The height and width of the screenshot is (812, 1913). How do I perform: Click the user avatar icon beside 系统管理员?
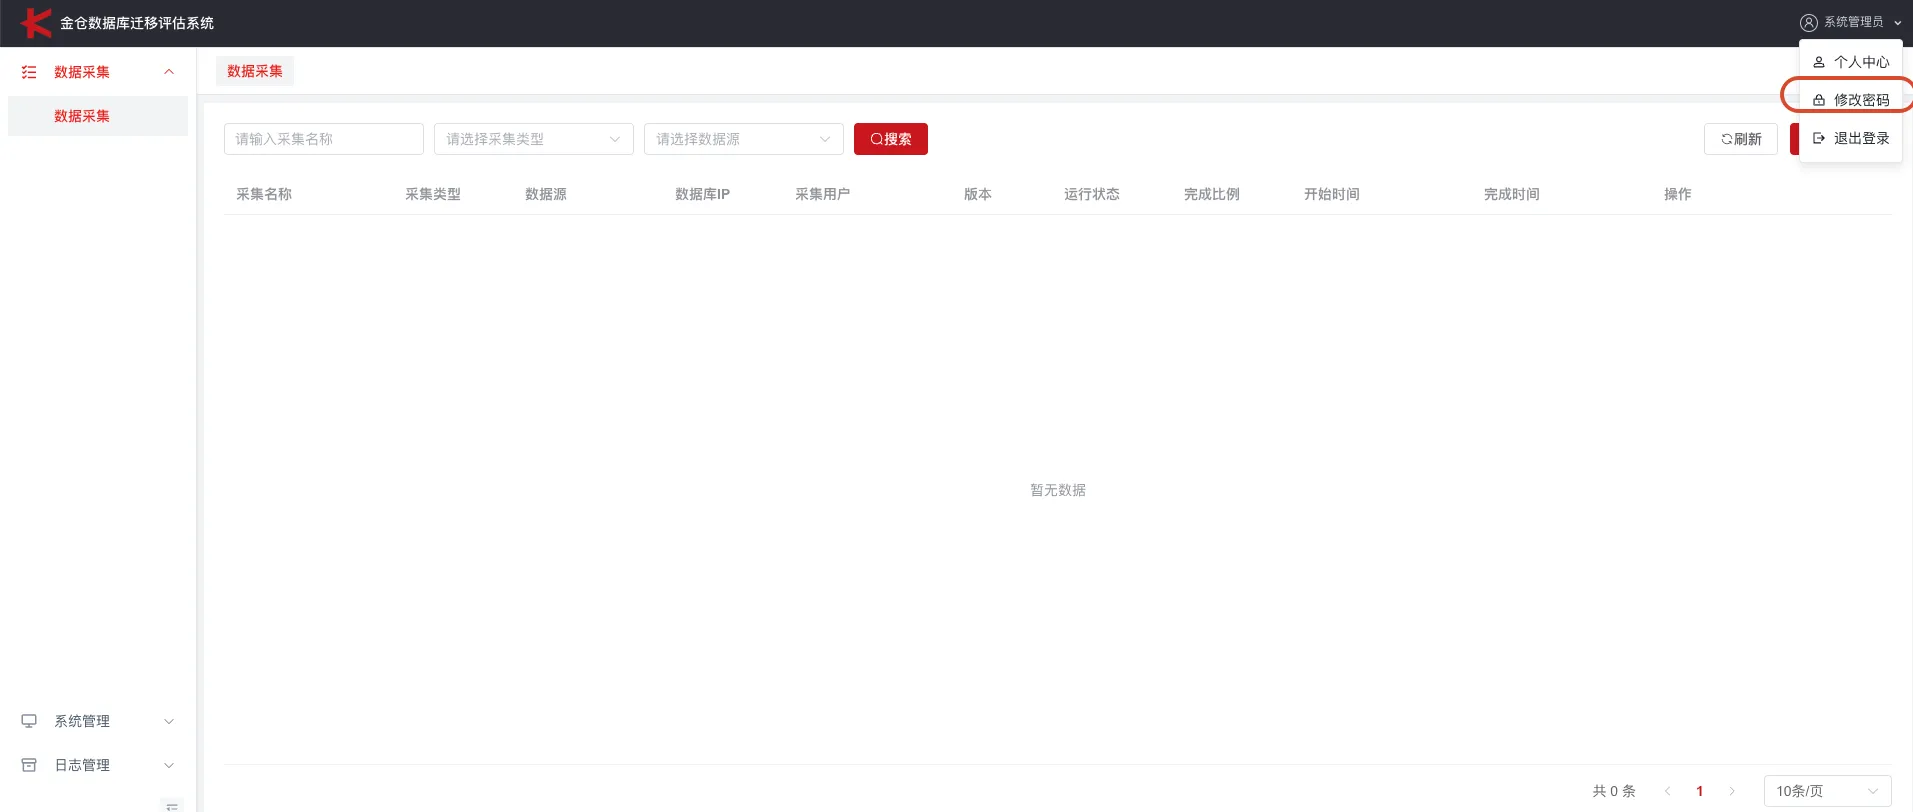(1808, 22)
